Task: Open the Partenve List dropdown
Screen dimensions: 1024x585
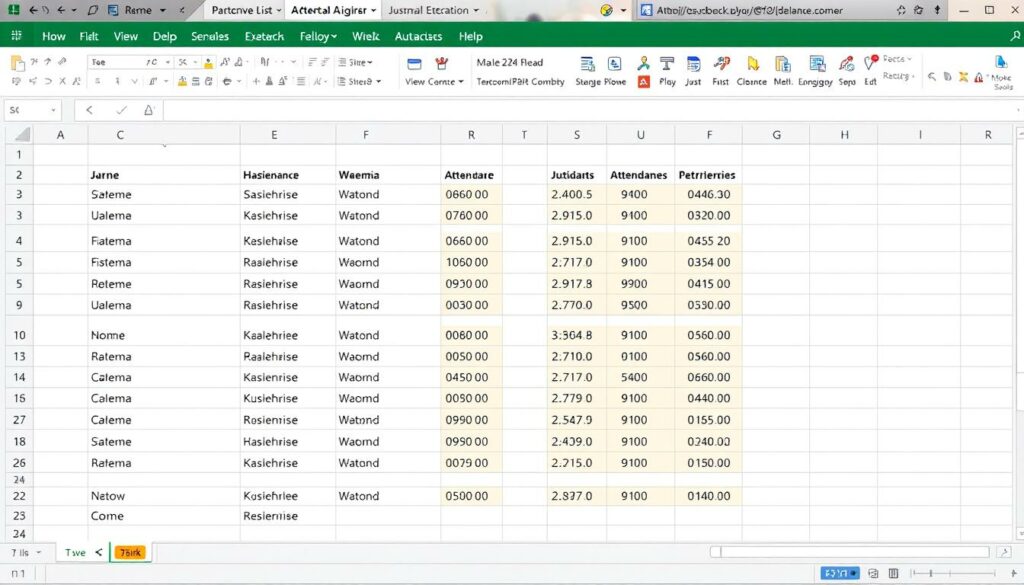Action: (280, 10)
